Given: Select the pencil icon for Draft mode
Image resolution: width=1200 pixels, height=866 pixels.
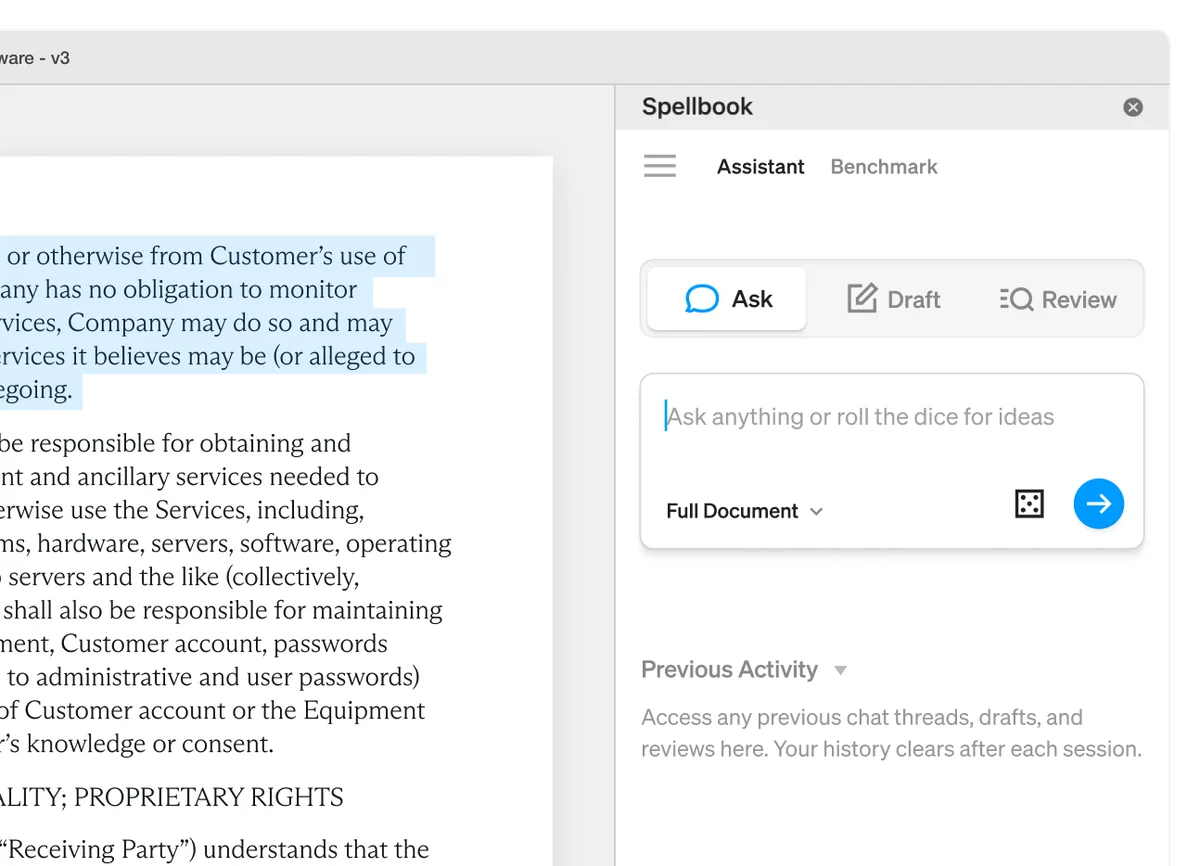Looking at the screenshot, I should [x=860, y=297].
